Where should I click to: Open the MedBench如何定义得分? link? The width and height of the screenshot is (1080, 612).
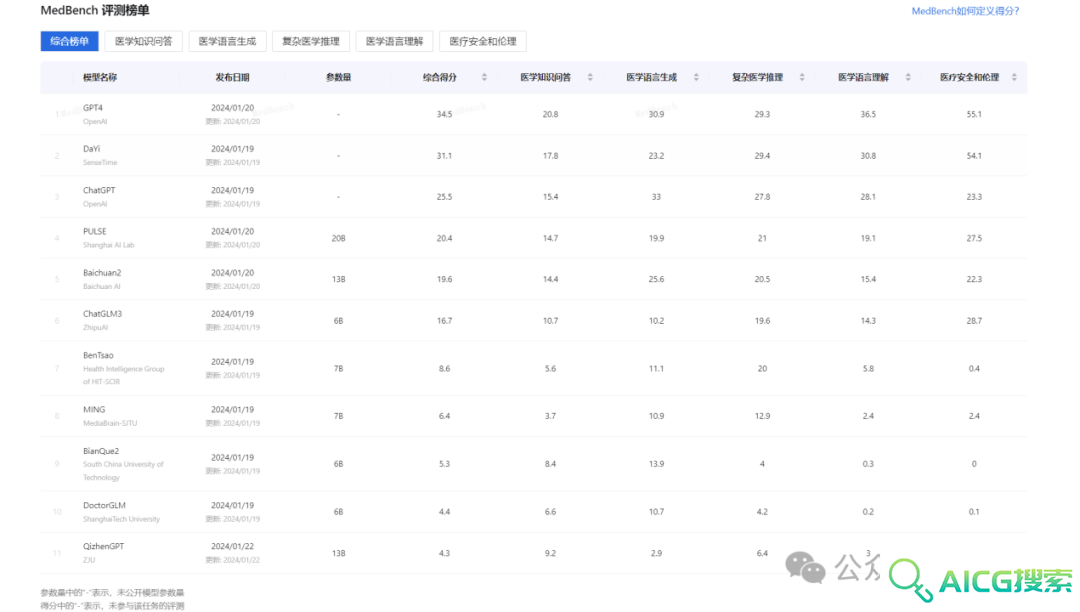[x=965, y=11]
